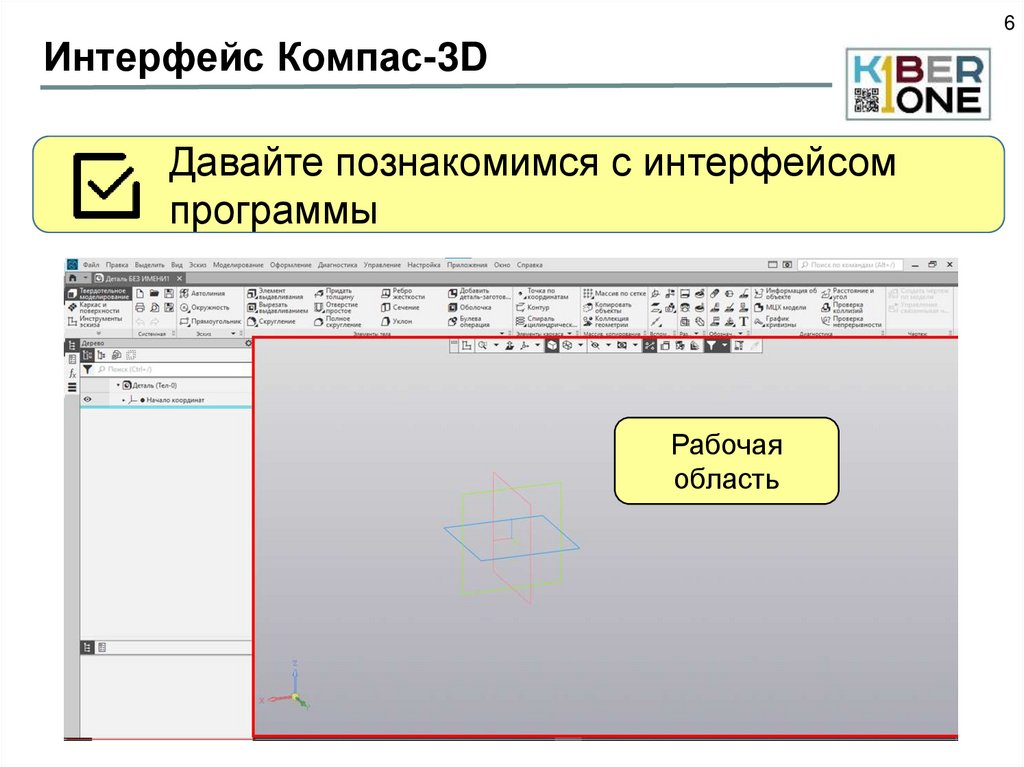Open the Справка menu
This screenshot has height=767, width=1024.
pyautogui.click(x=530, y=265)
